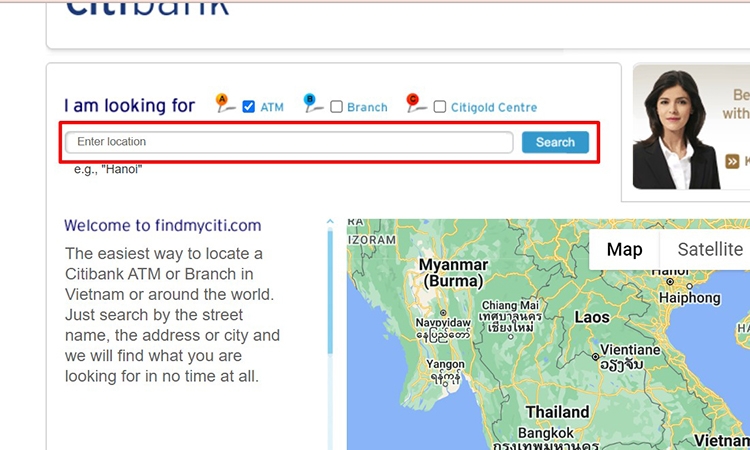750x450 pixels.
Task: Click the ATM label link
Action: (x=272, y=107)
